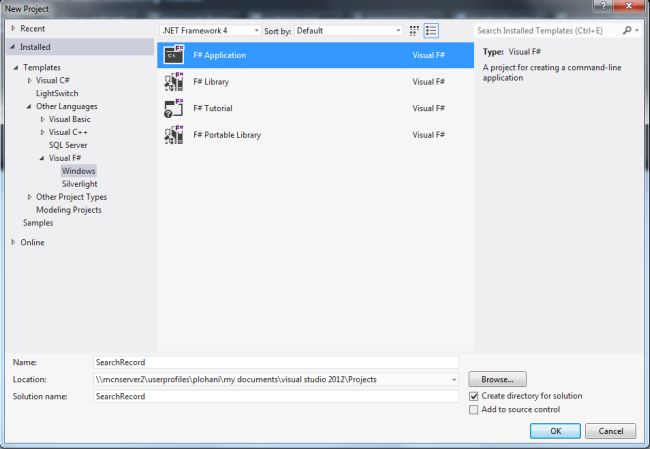Screen dimensions: 650x449
Task: Select SQL Server in the tree
Action: pyautogui.click(x=68, y=145)
